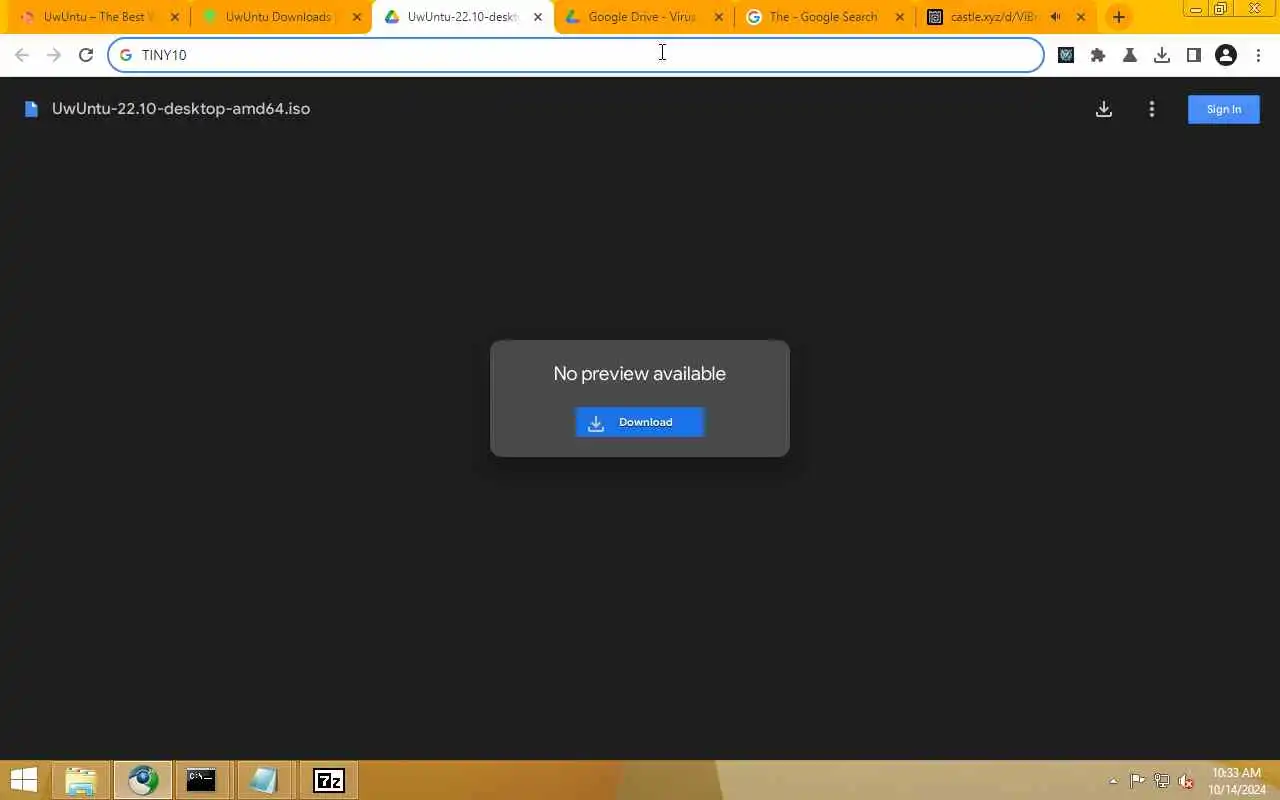Viewport: 1280px width, 800px height.
Task: Open the browser Downloads toolbar icon
Action: [x=1162, y=55]
